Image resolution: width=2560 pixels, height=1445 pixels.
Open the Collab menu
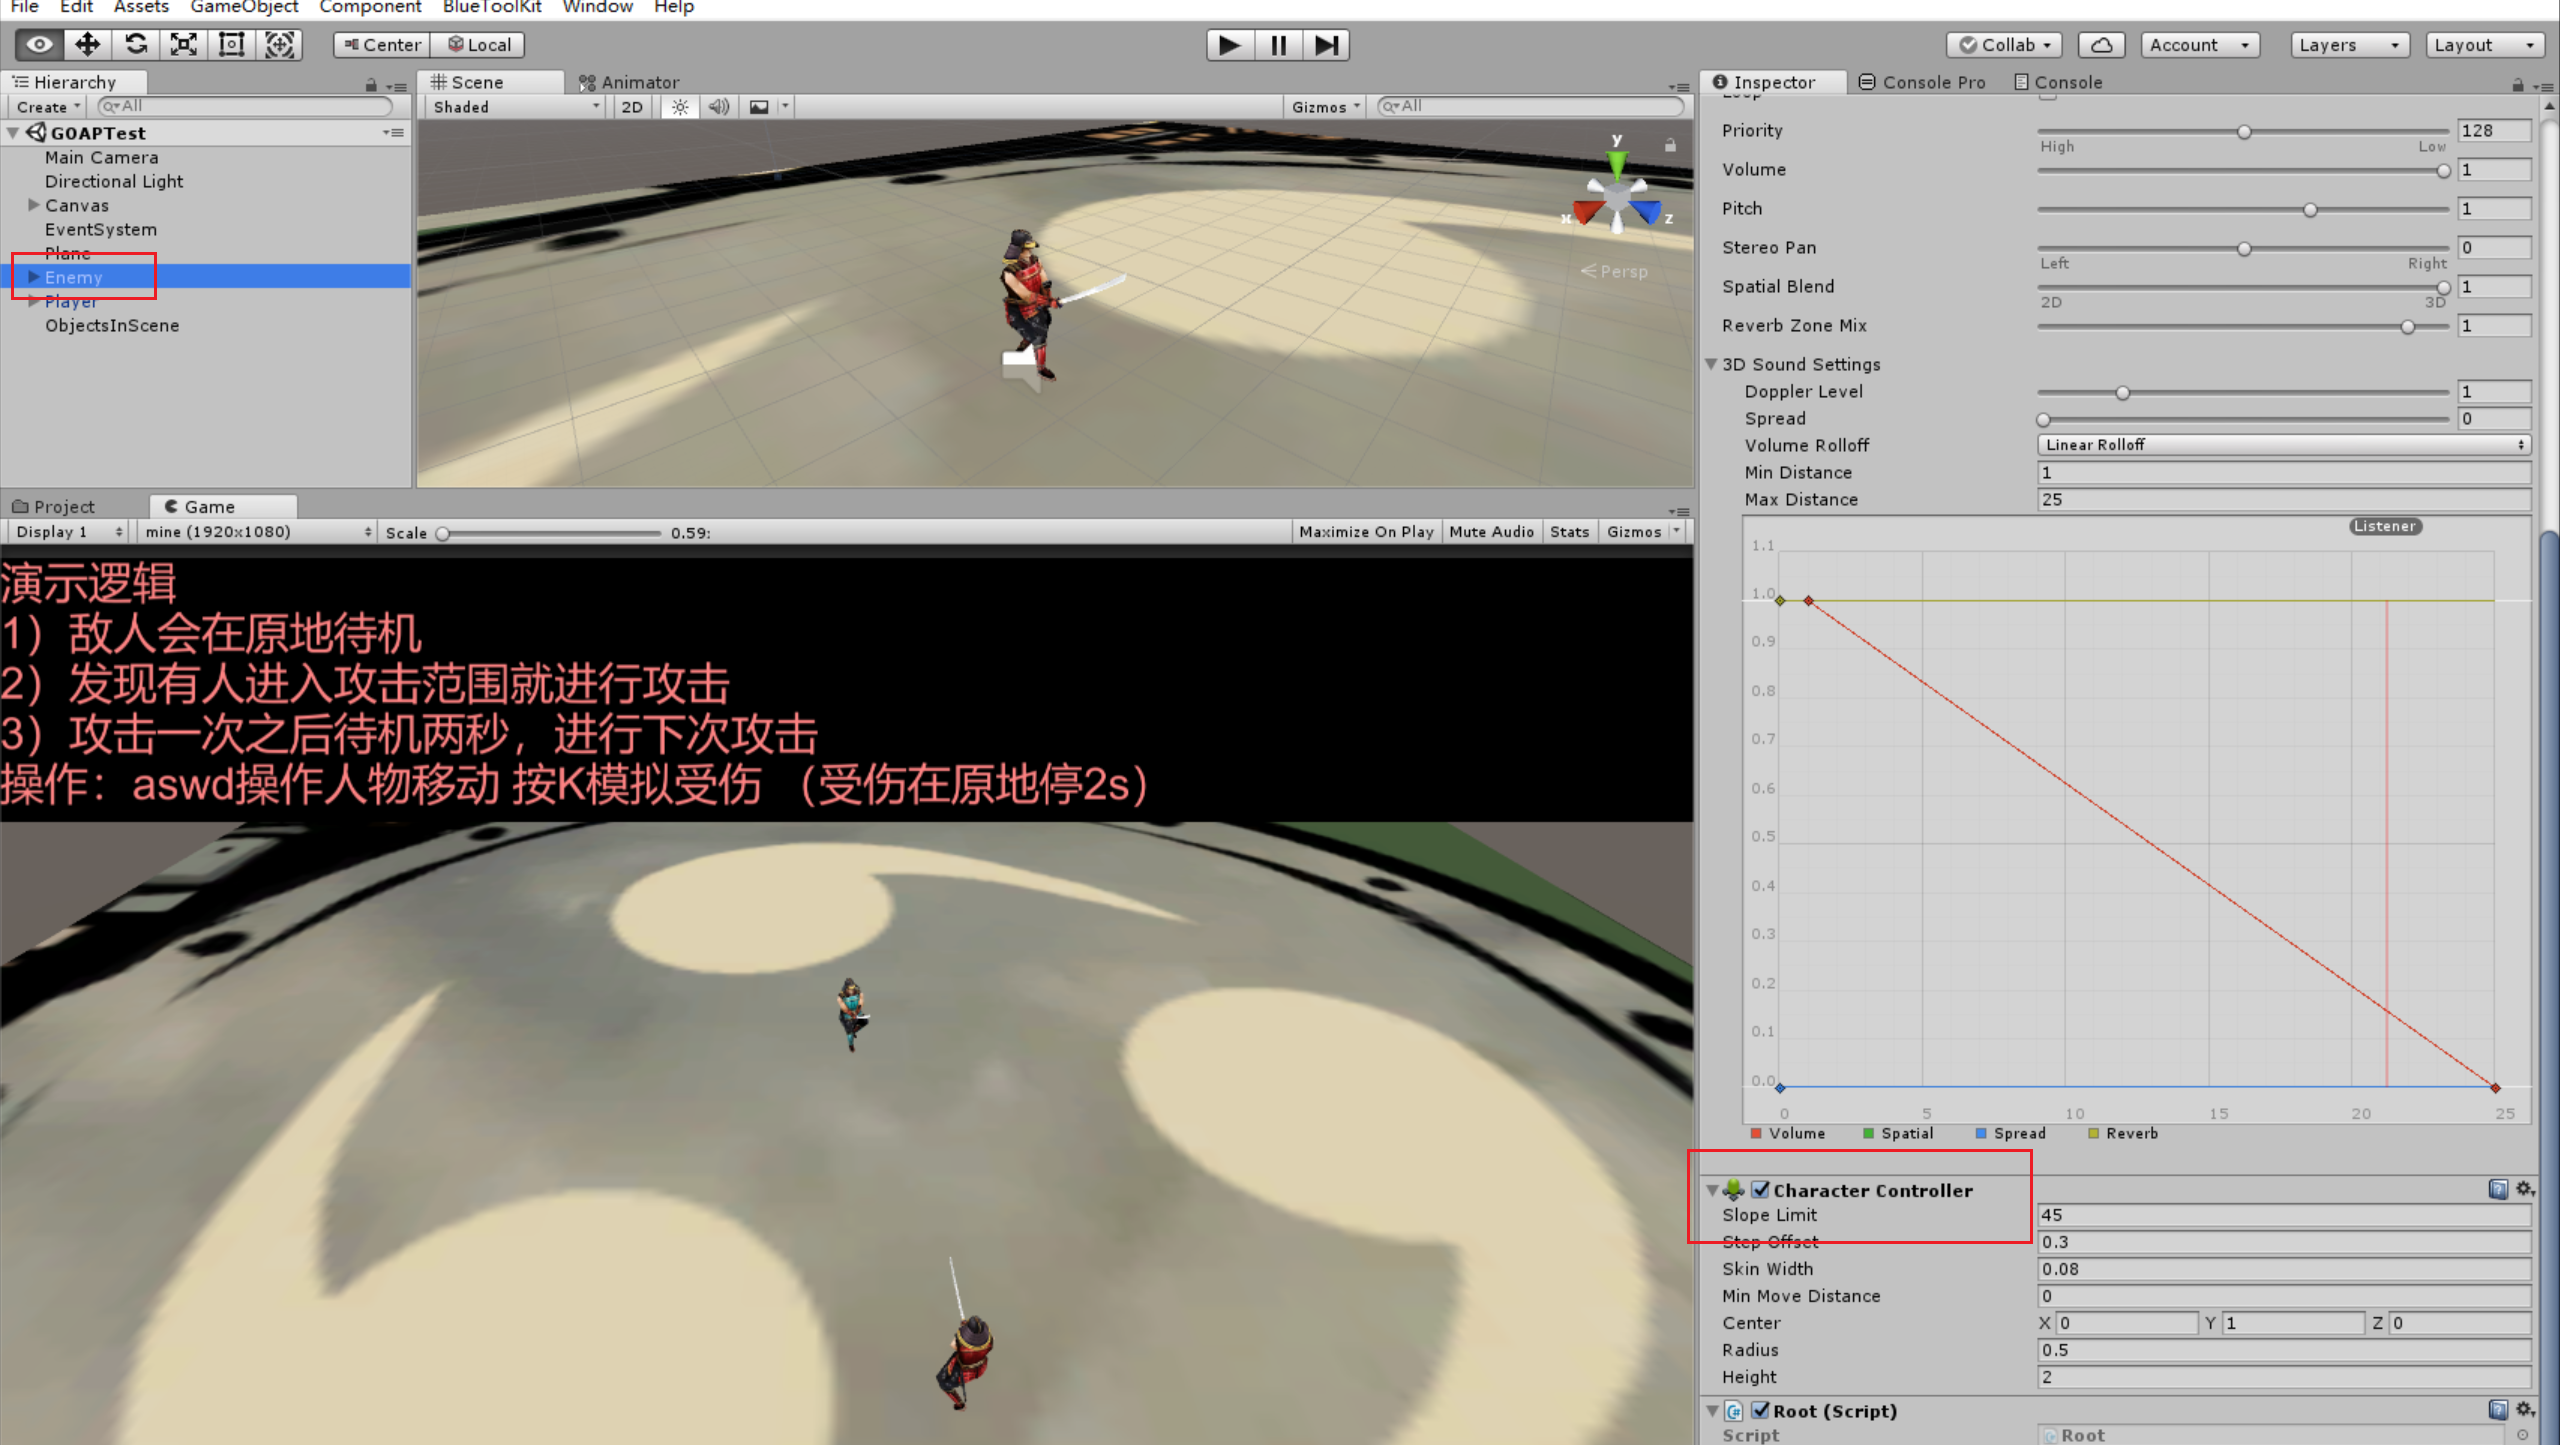pos(2004,45)
